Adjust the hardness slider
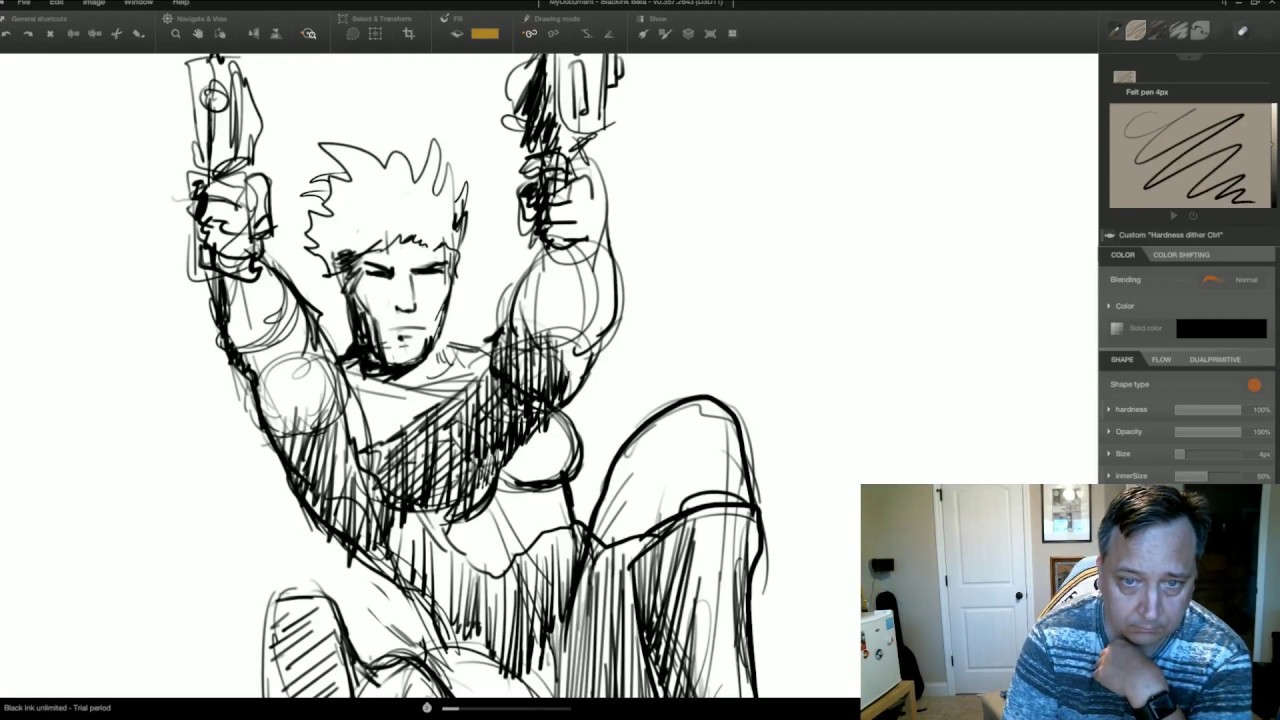Screen dimensions: 1280x720 (1208, 410)
